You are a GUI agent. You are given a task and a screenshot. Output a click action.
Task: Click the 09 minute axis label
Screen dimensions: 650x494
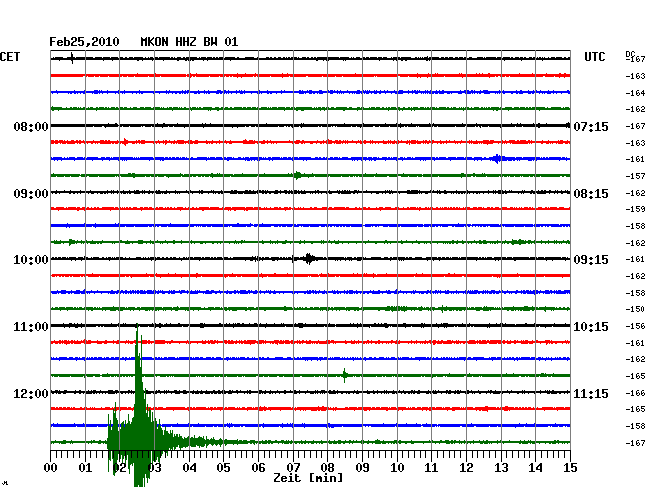coord(362,468)
